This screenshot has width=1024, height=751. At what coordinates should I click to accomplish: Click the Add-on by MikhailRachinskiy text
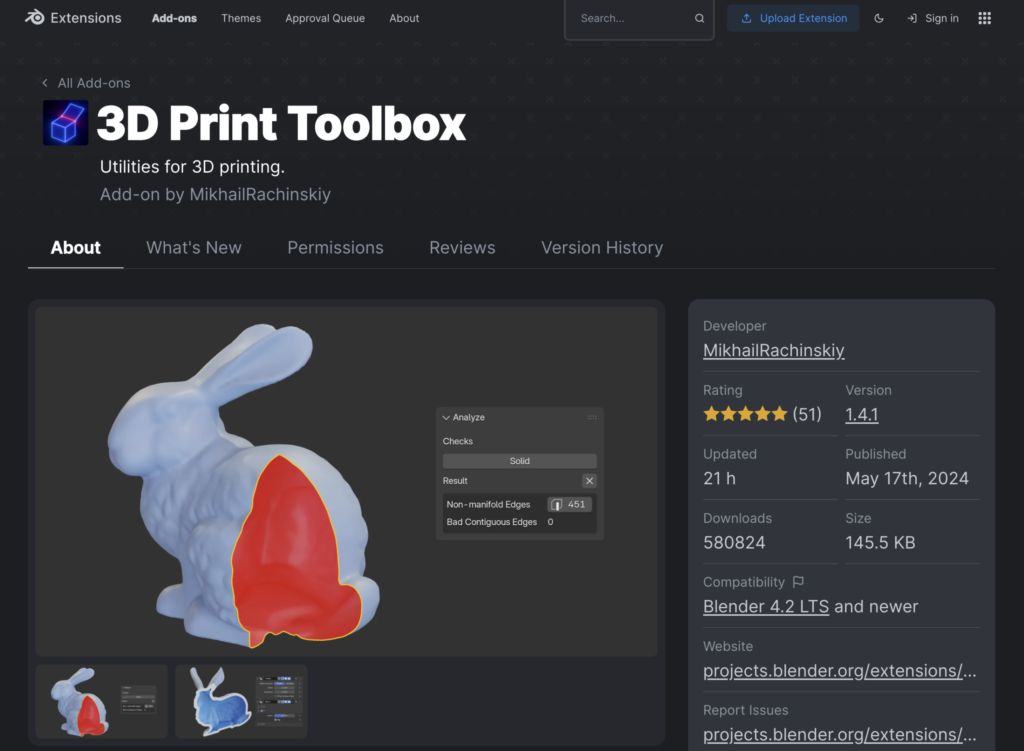pos(216,194)
